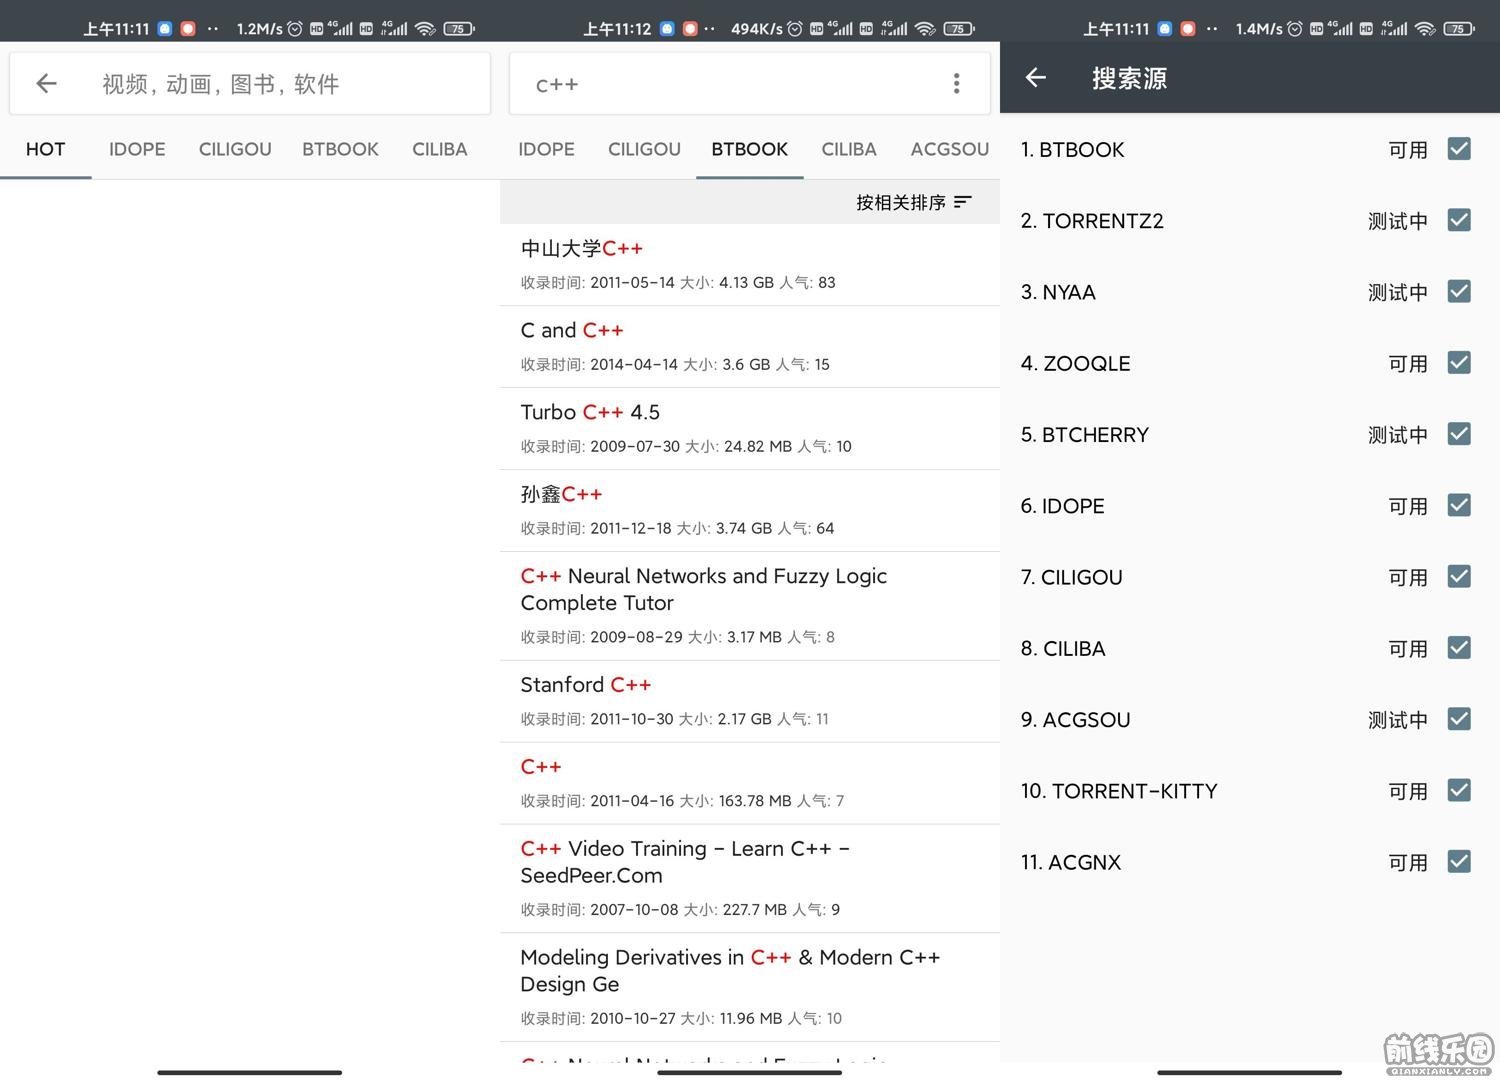Viewport: 1500px width, 1083px height.
Task: Disable the NYAA search source
Action: [1459, 291]
